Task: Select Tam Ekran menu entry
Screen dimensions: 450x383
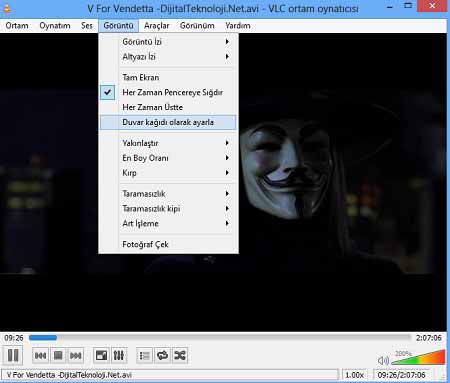Action: coord(168,77)
